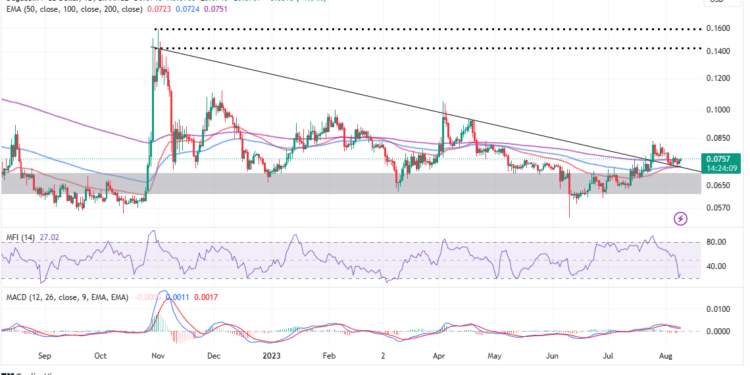Image resolution: width=750 pixels, height=375 pixels.
Task: Select the dotted horizontal line at 0.1400
Action: [x=429, y=48]
